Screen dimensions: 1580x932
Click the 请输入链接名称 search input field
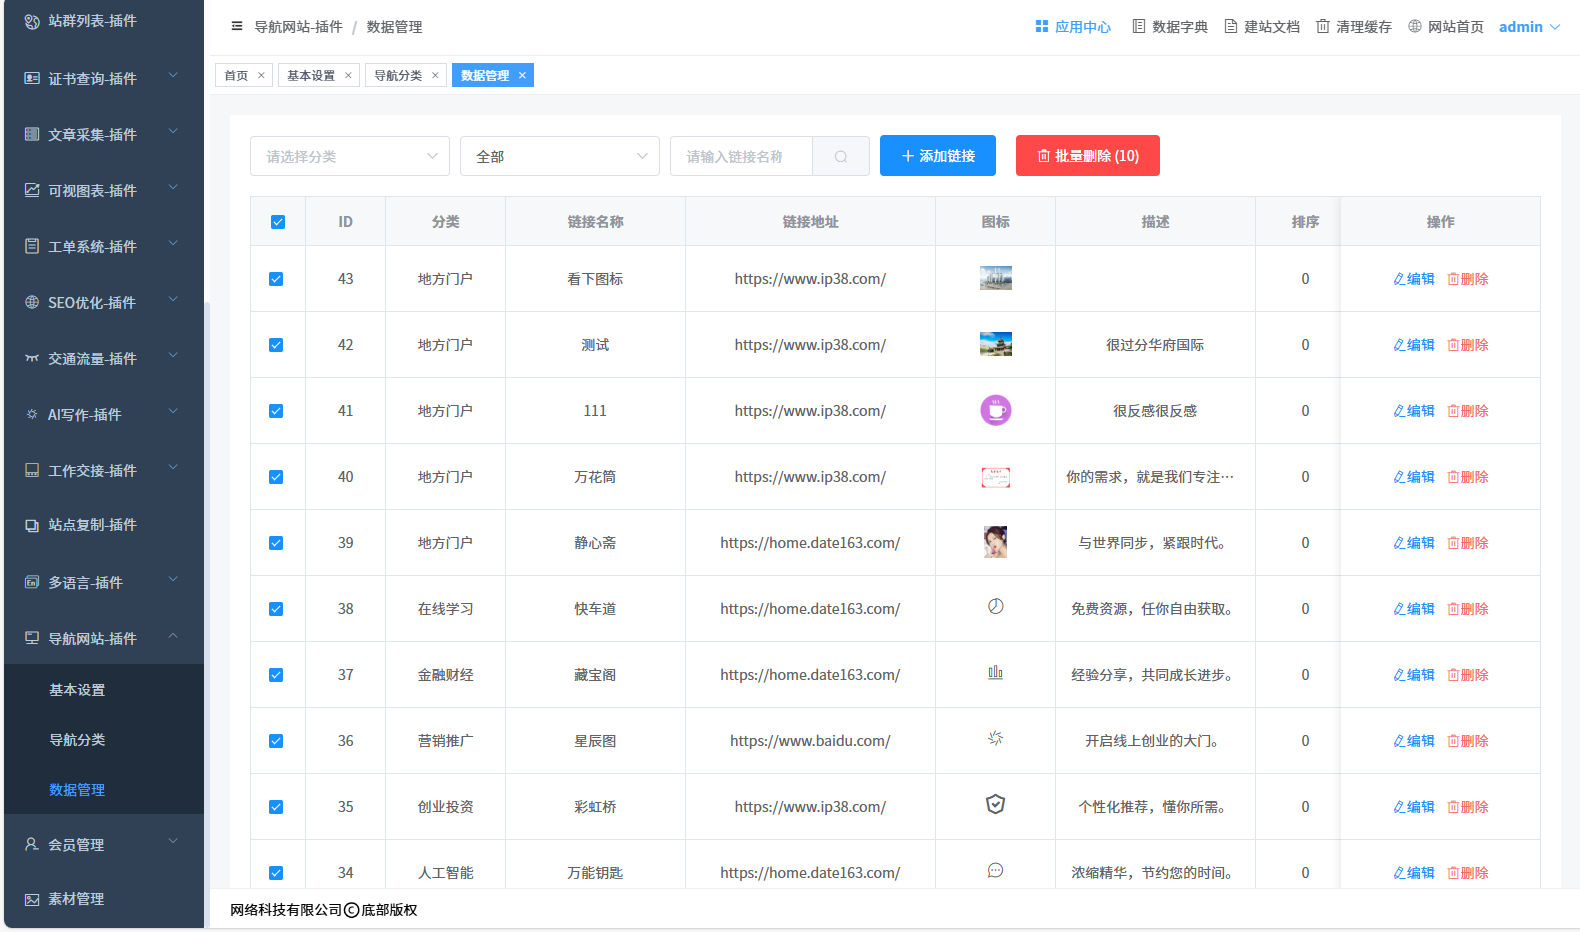741,156
